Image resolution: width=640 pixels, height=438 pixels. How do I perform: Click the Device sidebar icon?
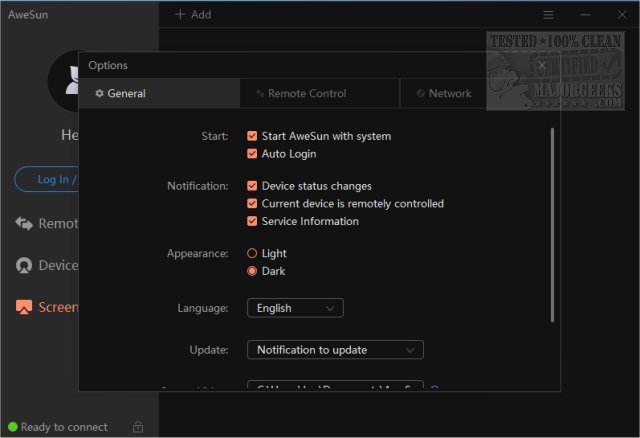pyautogui.click(x=24, y=265)
